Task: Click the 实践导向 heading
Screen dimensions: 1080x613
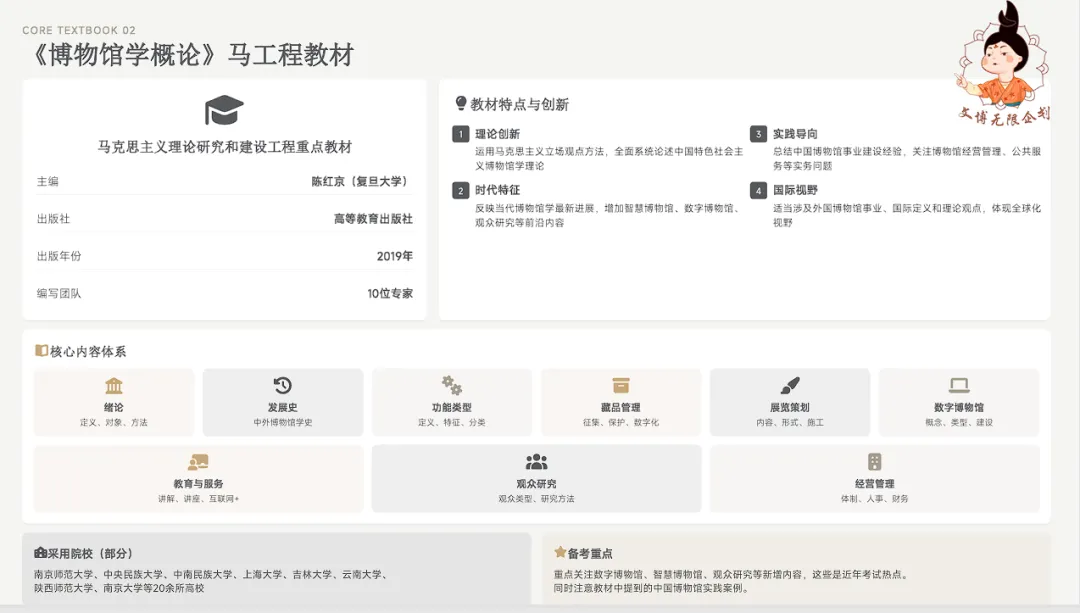Action: coord(795,134)
